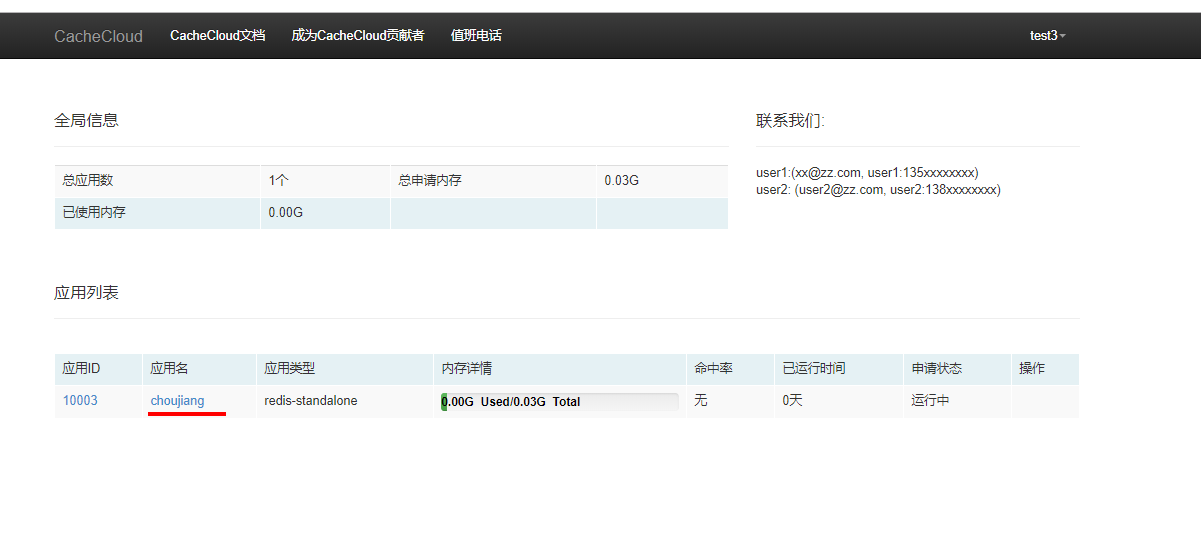Viewport: 1201px width, 534px height.
Task: Click the 应用列表 section heading
Action: (86, 293)
